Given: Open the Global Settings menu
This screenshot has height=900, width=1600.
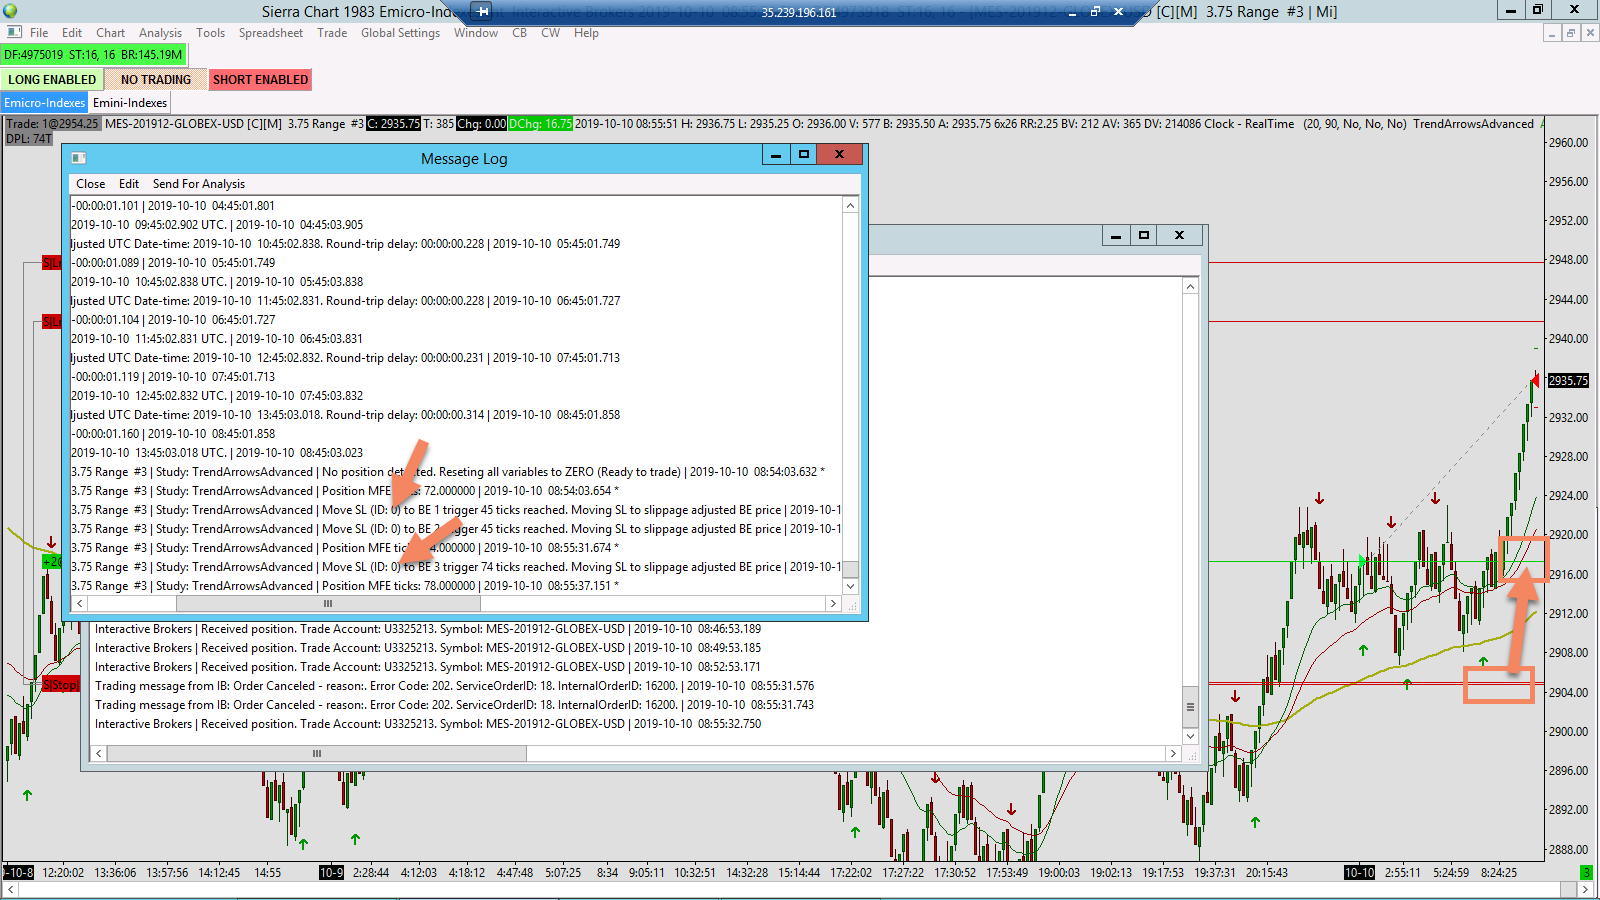Looking at the screenshot, I should (x=400, y=33).
